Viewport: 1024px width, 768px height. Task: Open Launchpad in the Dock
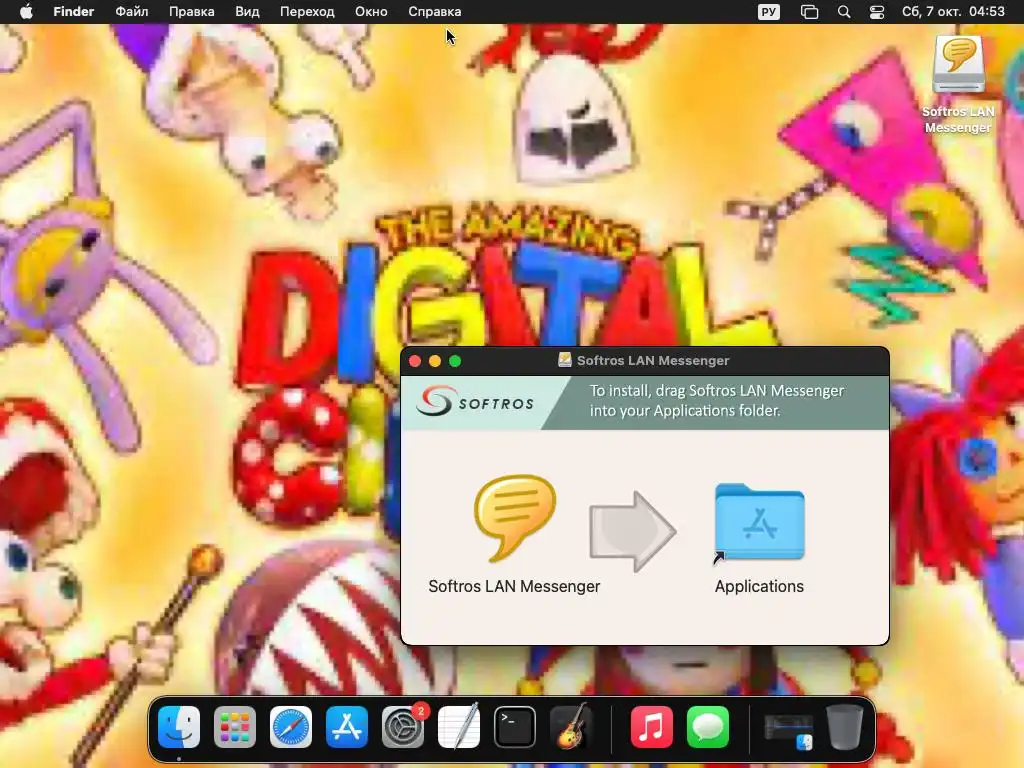point(234,726)
